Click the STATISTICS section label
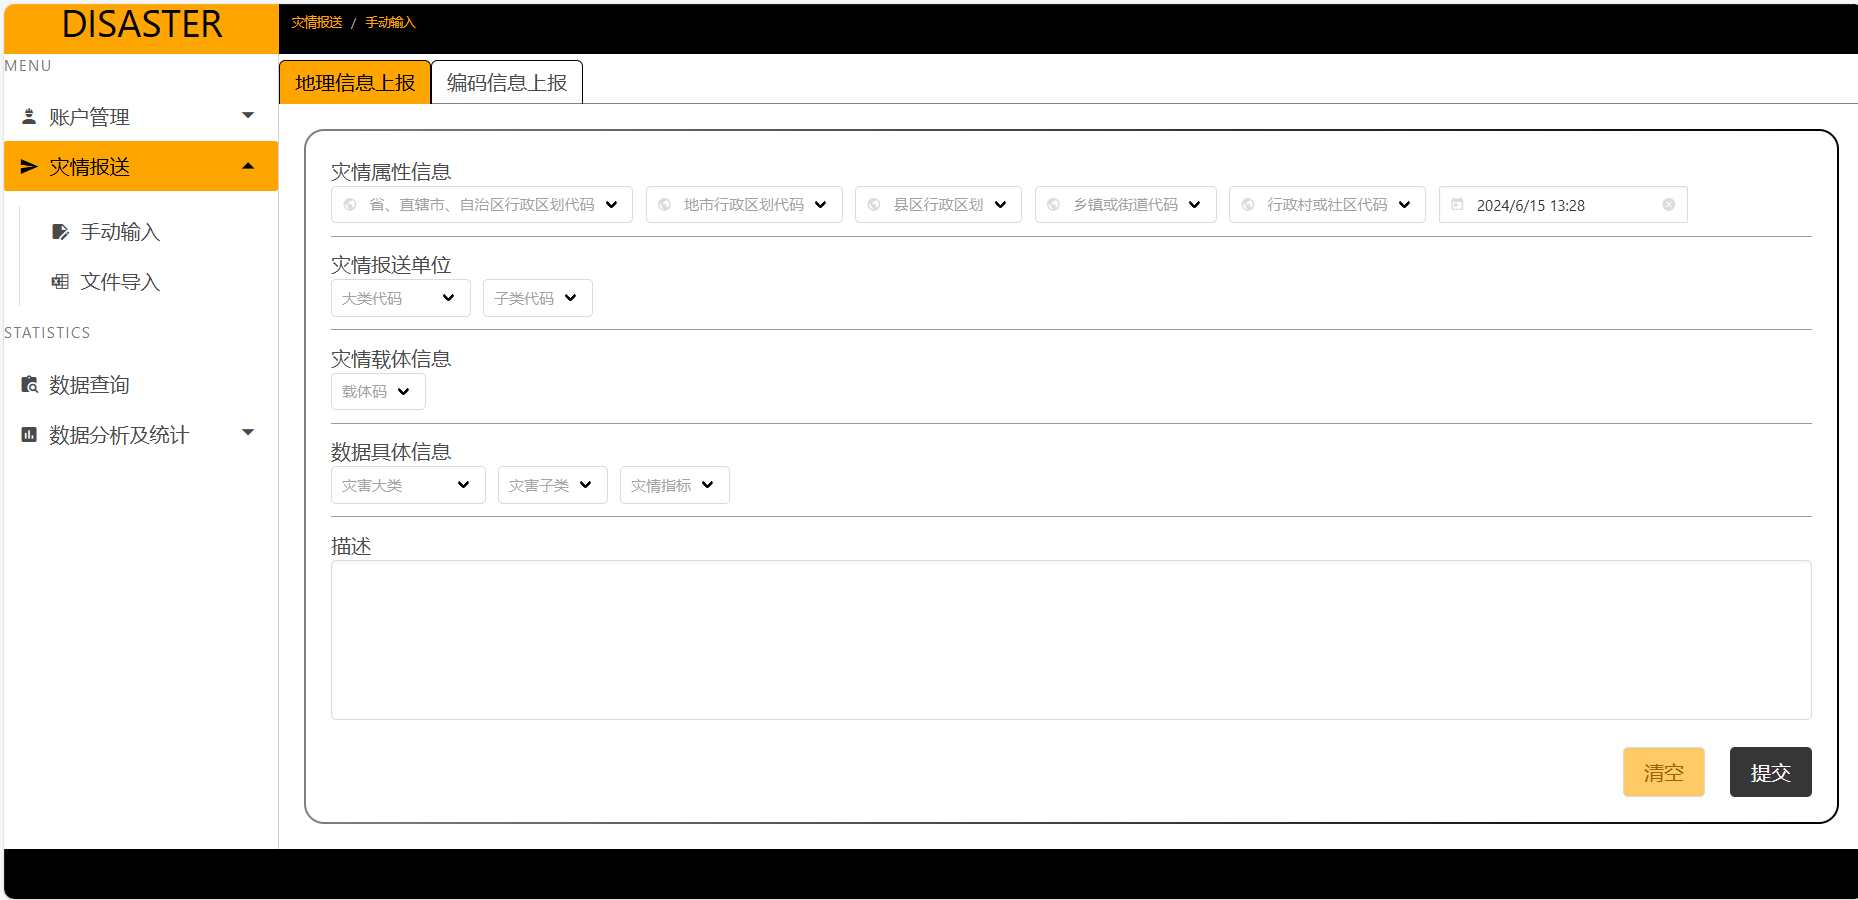1858x900 pixels. coord(47,333)
